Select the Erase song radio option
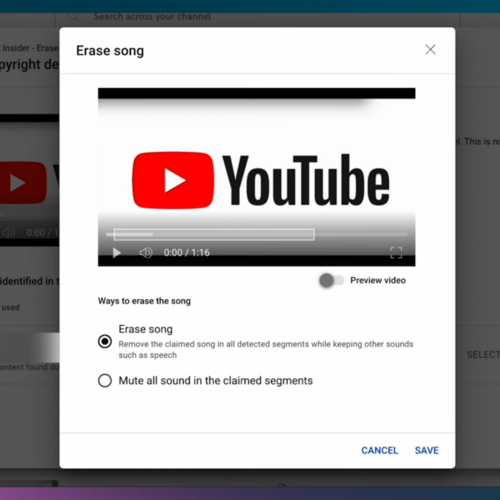Viewport: 500px width, 500px height. (105, 341)
